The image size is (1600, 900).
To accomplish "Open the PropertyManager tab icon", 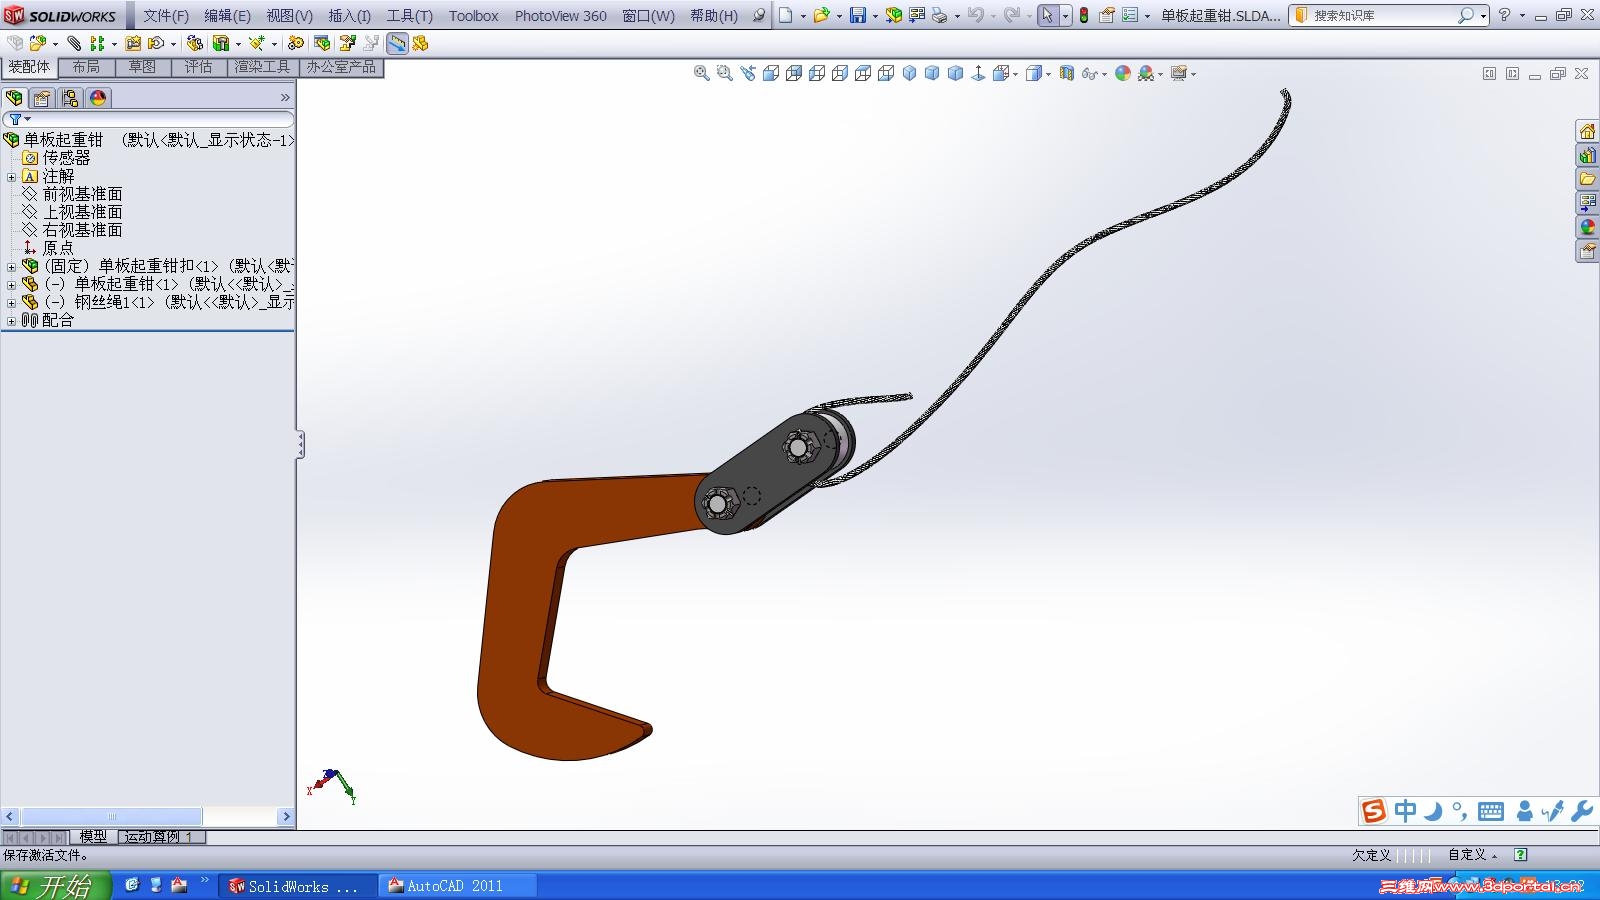I will pyautogui.click(x=42, y=98).
